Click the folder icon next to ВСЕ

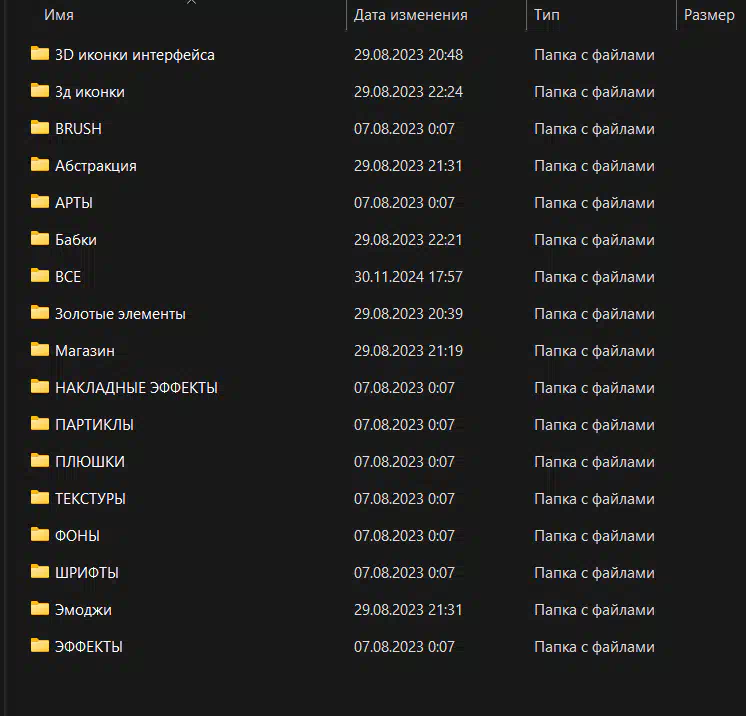pyautogui.click(x=40, y=275)
